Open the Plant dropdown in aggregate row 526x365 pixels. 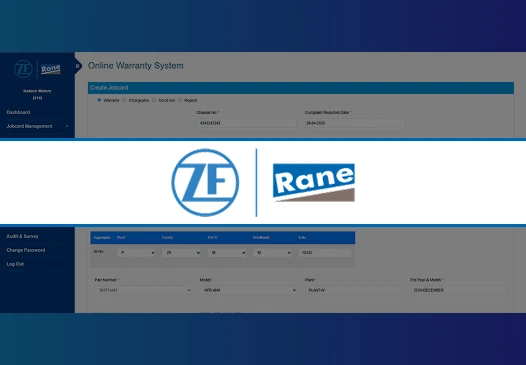click(x=136, y=253)
